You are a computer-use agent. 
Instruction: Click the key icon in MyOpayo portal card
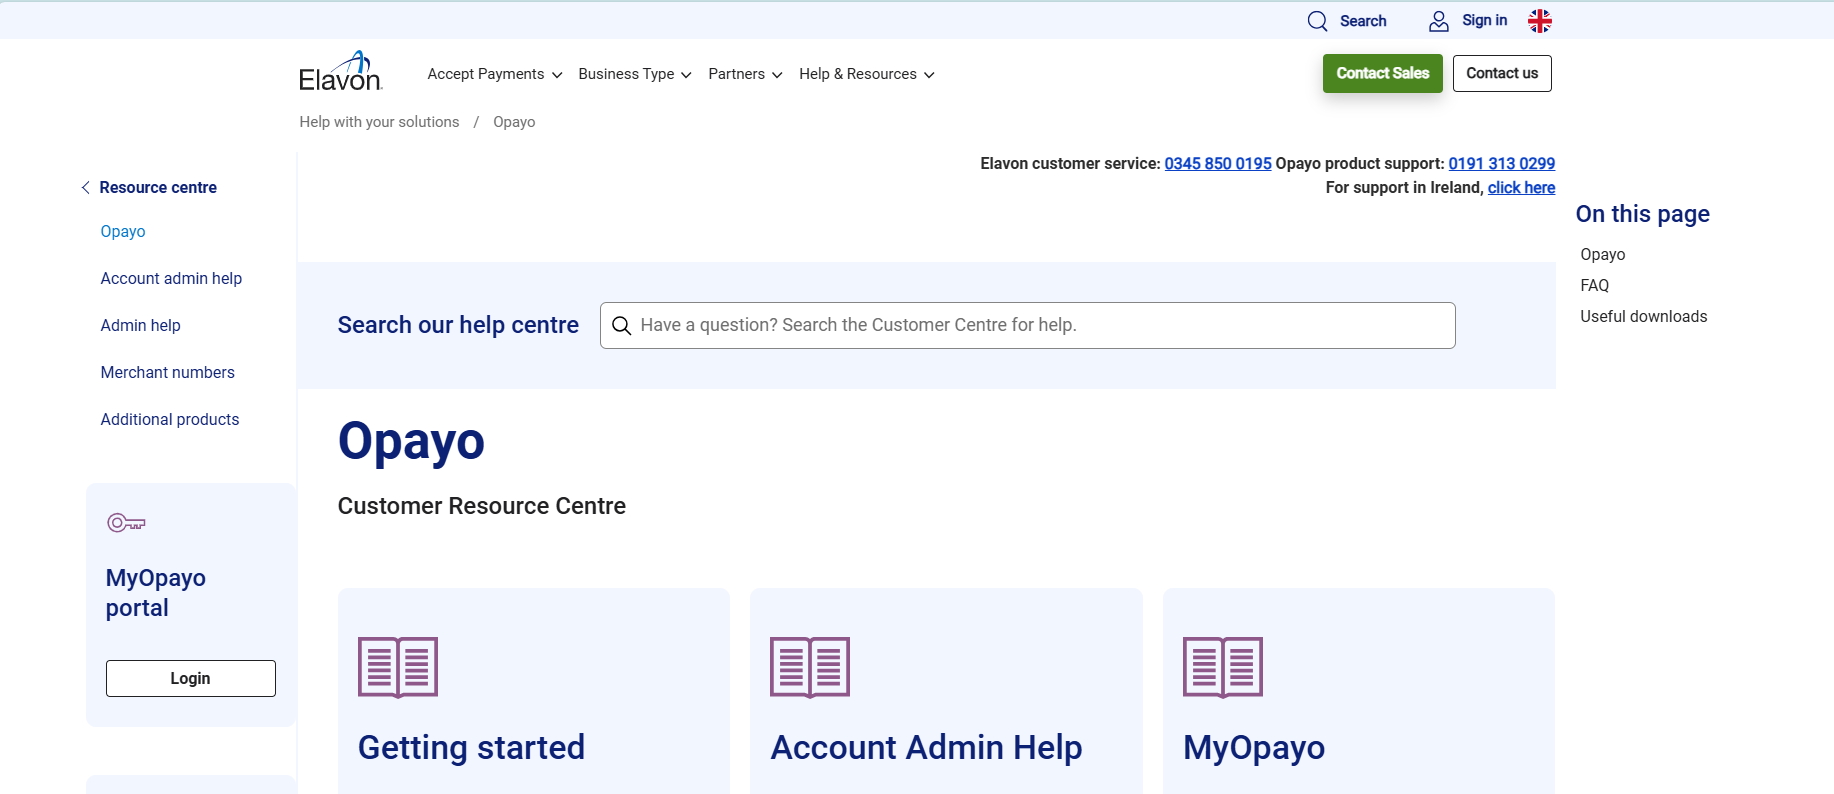[126, 523]
